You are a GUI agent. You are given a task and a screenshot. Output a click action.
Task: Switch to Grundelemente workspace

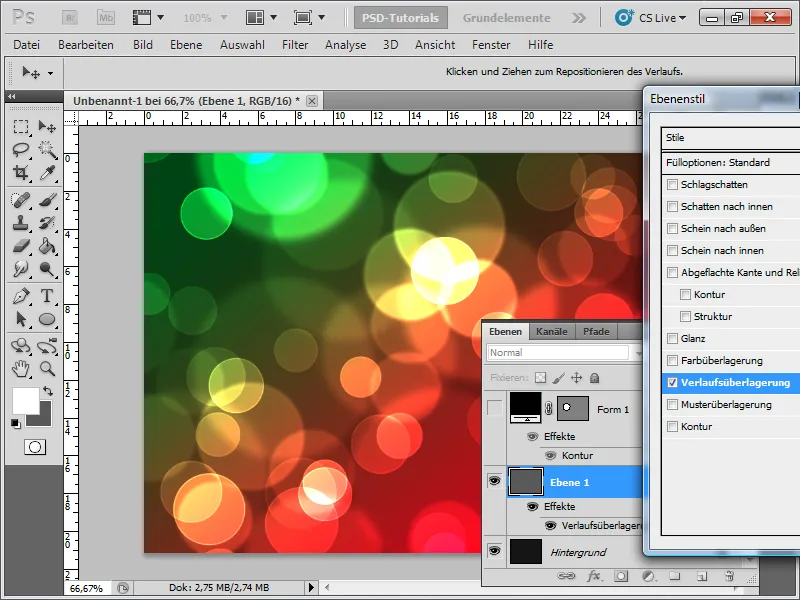click(506, 18)
